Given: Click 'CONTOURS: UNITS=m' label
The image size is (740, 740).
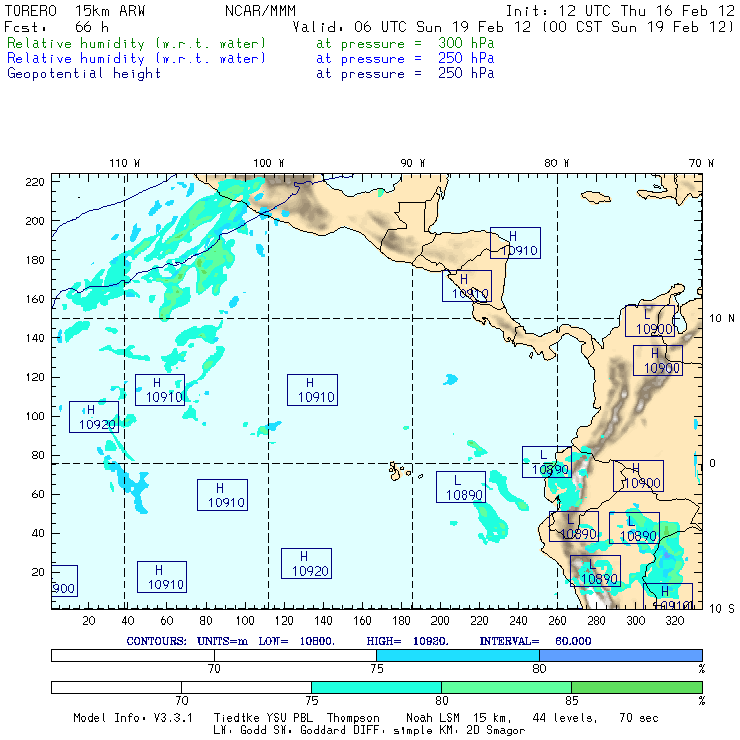Looking at the screenshot, I should coord(187,641).
